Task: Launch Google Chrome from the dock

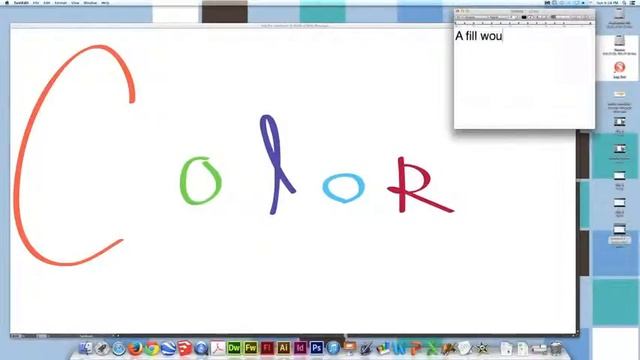Action: pos(152,348)
